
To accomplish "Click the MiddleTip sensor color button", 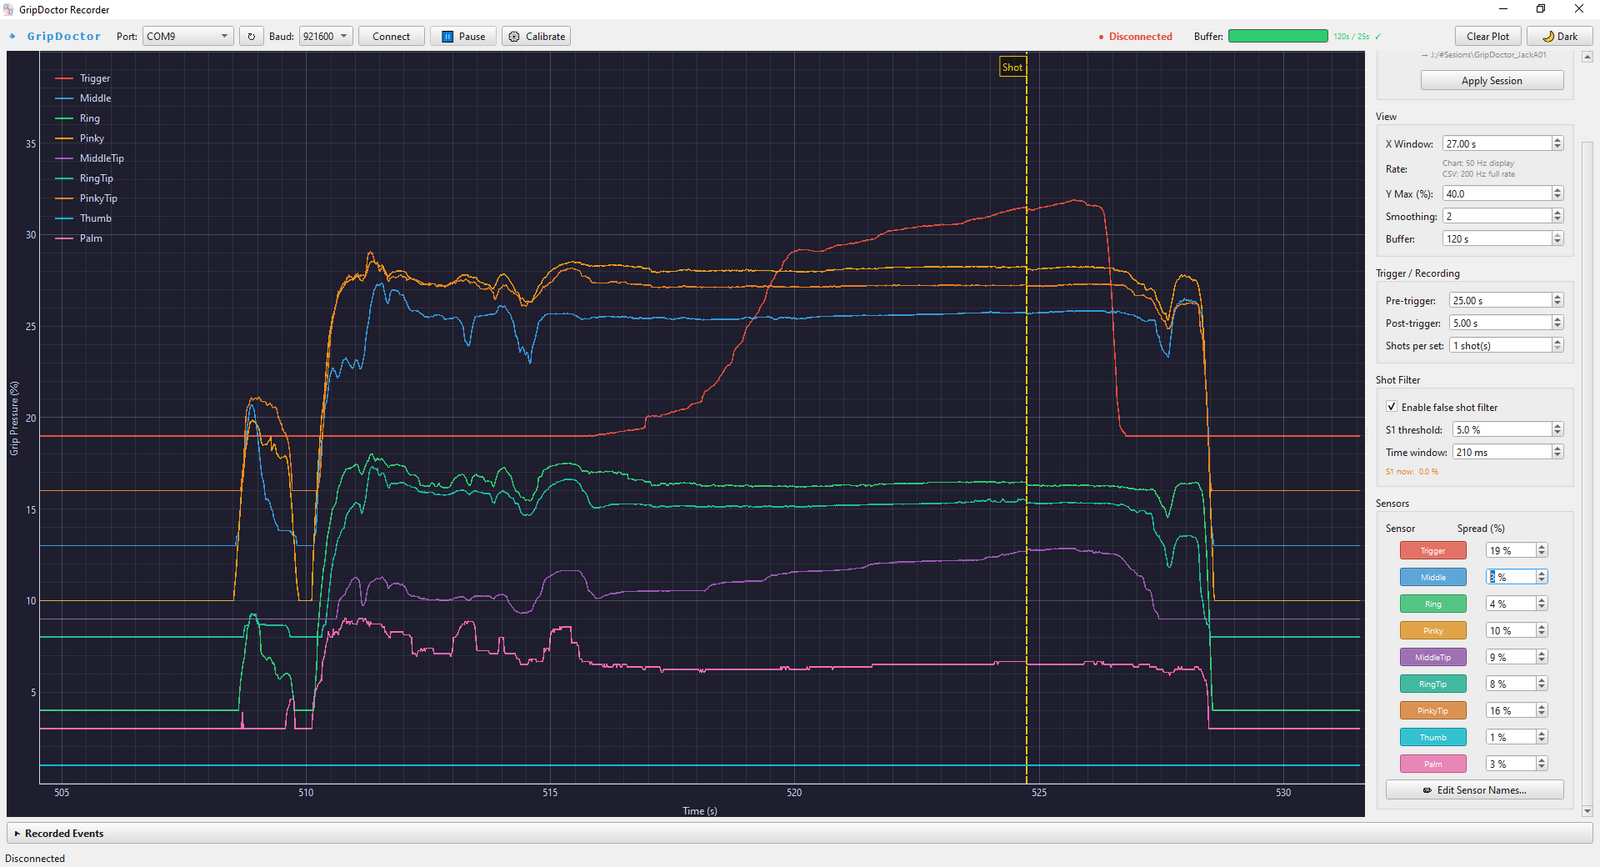I will click(1433, 657).
